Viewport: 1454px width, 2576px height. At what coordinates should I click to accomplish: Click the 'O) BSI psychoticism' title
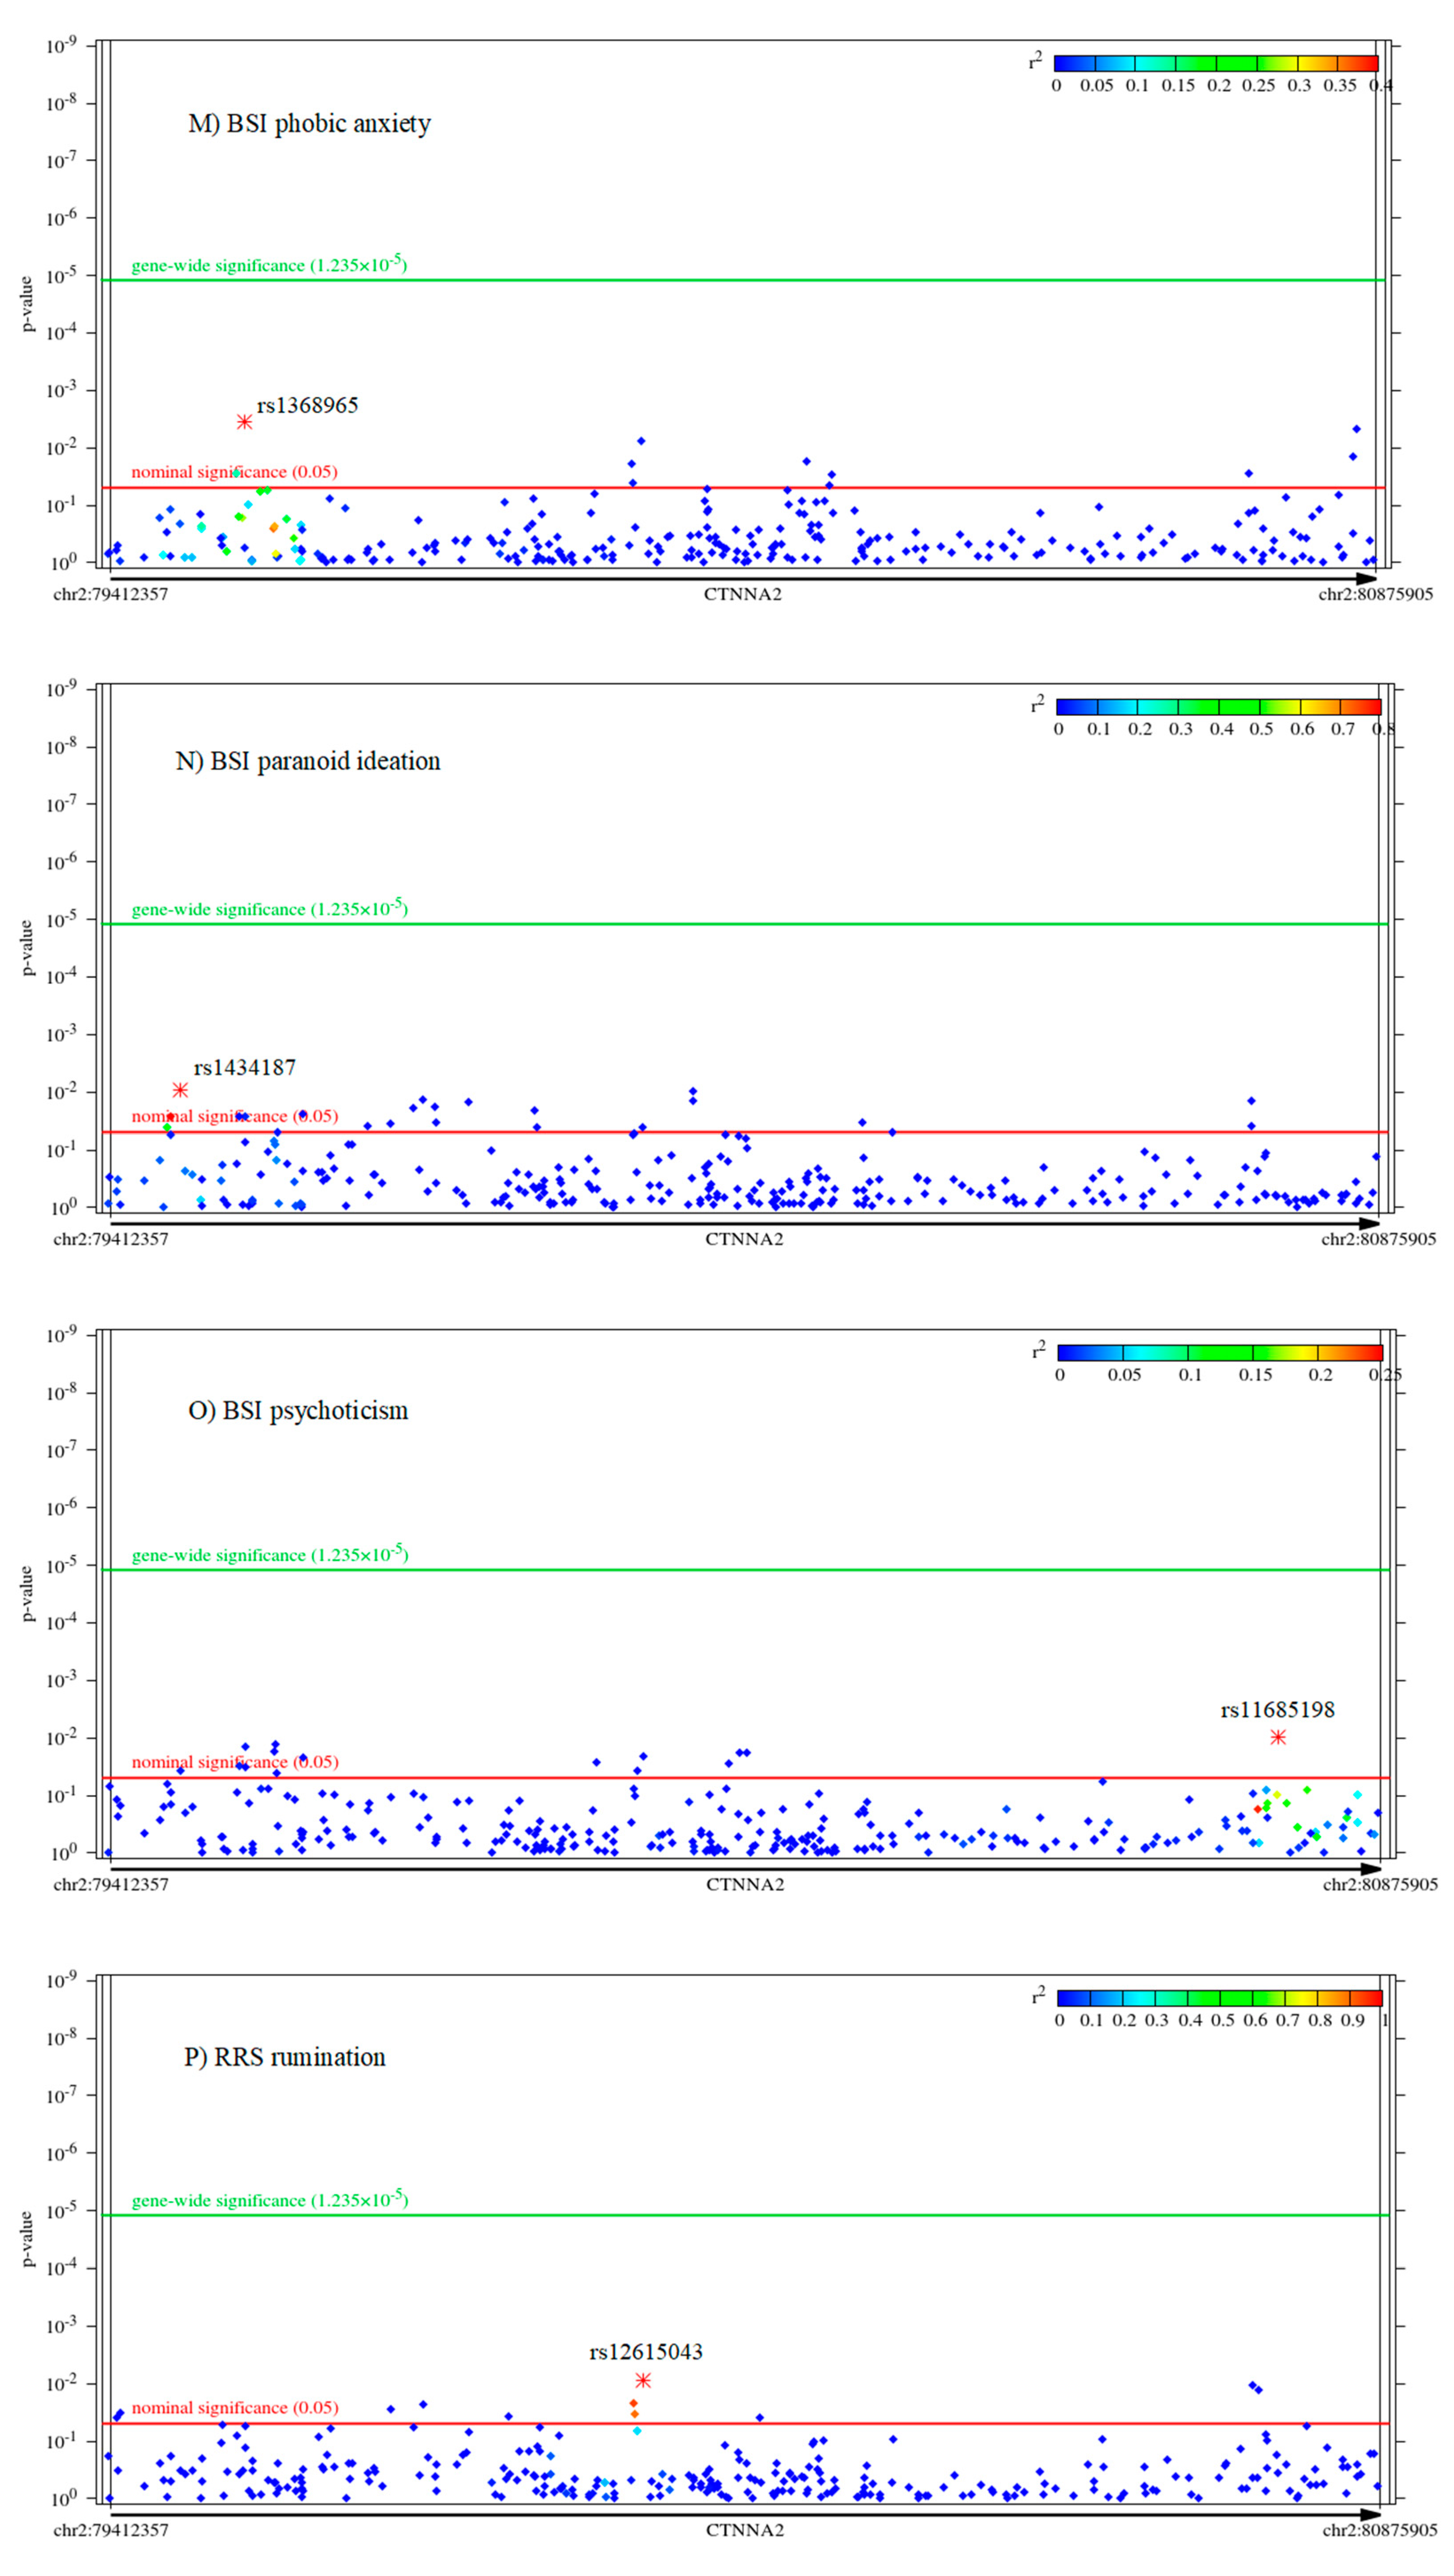[298, 1411]
